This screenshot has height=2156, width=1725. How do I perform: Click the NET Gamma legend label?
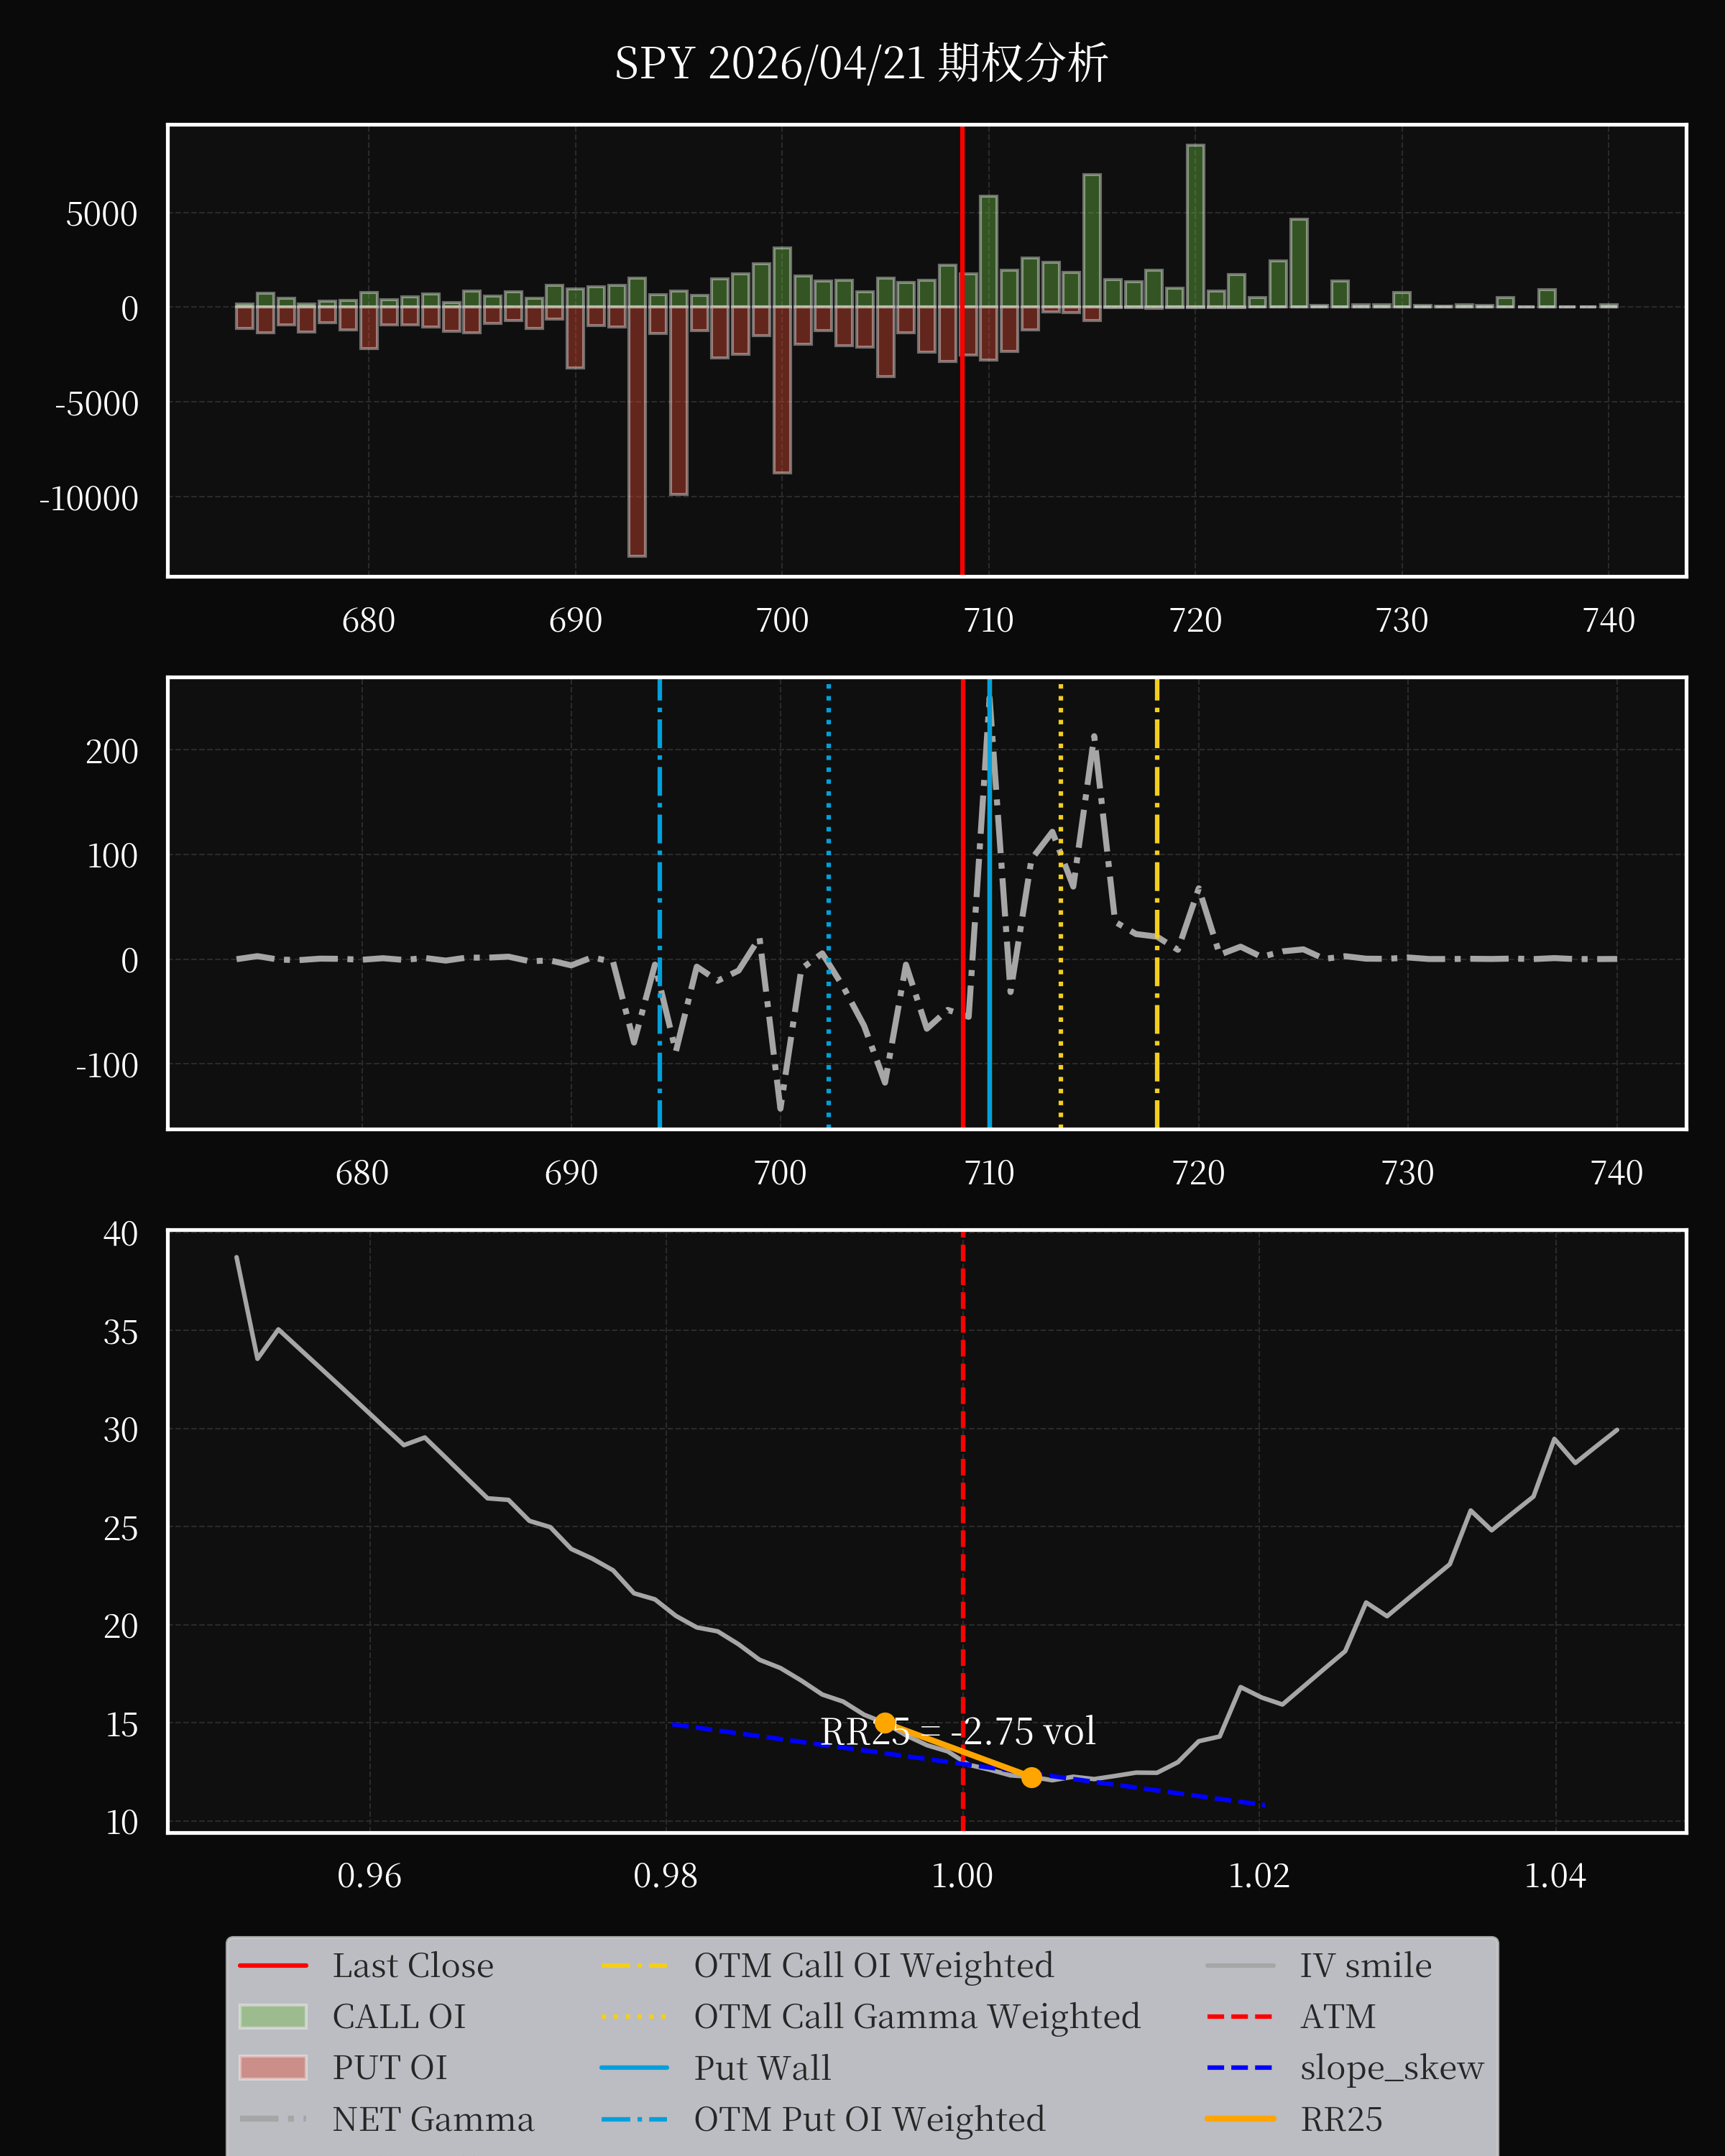tap(433, 2119)
